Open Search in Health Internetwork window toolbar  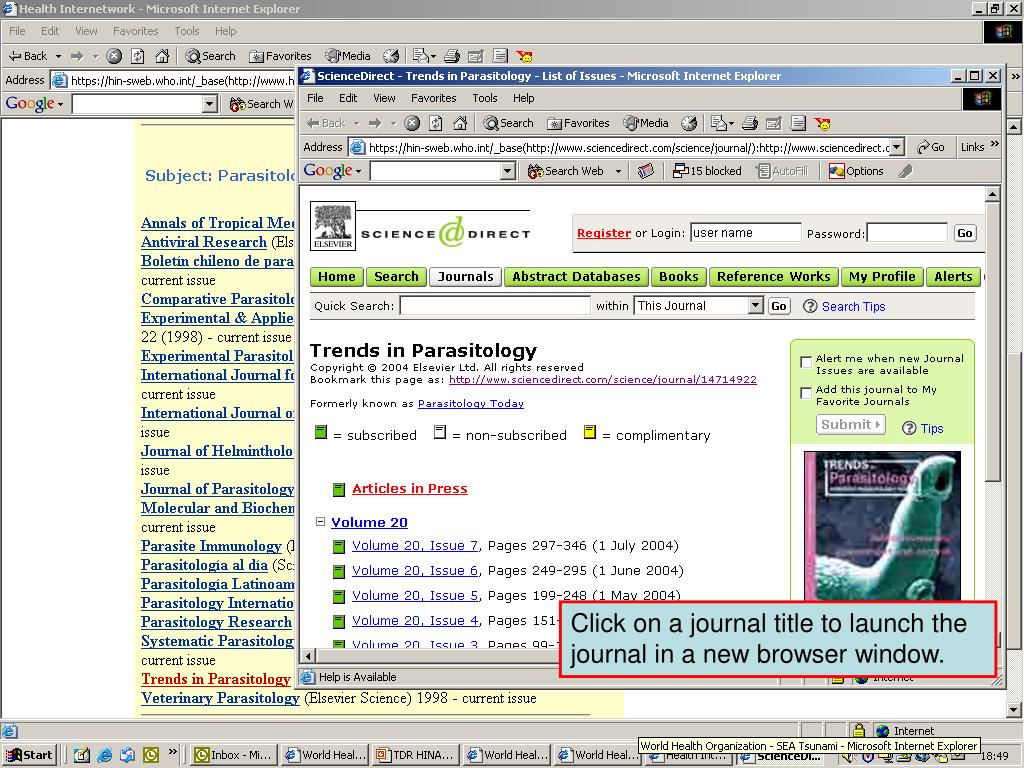[210, 56]
